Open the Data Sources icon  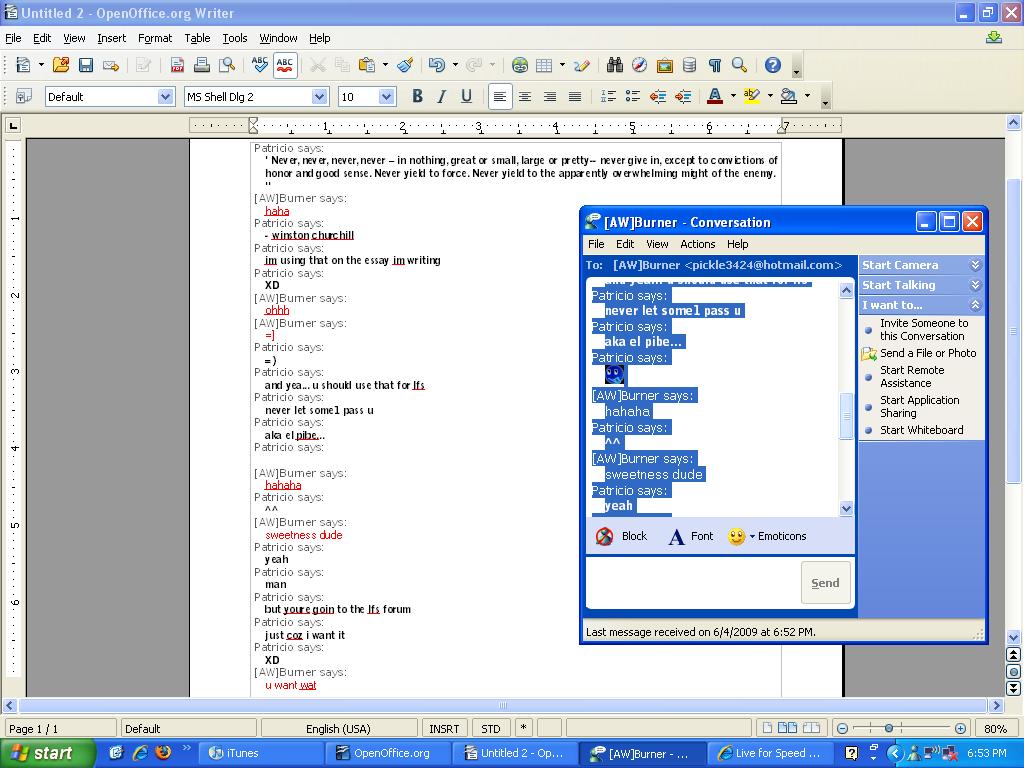(689, 65)
